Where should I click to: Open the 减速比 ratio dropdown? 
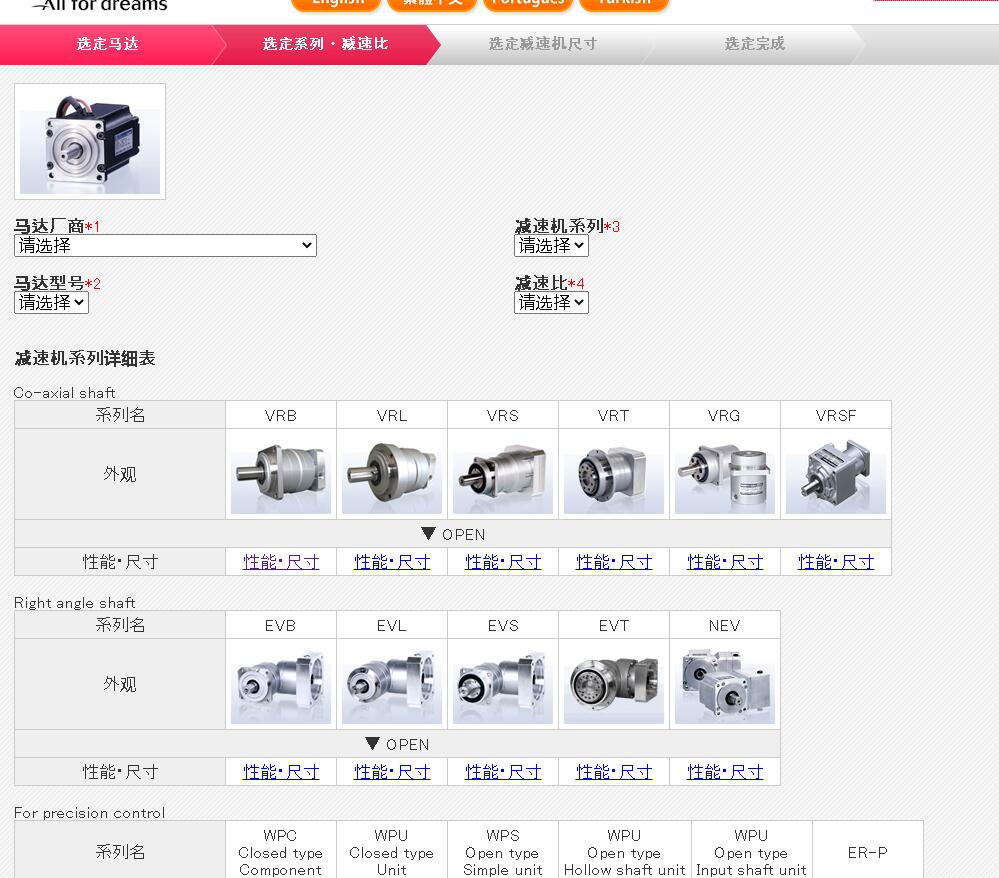point(550,302)
